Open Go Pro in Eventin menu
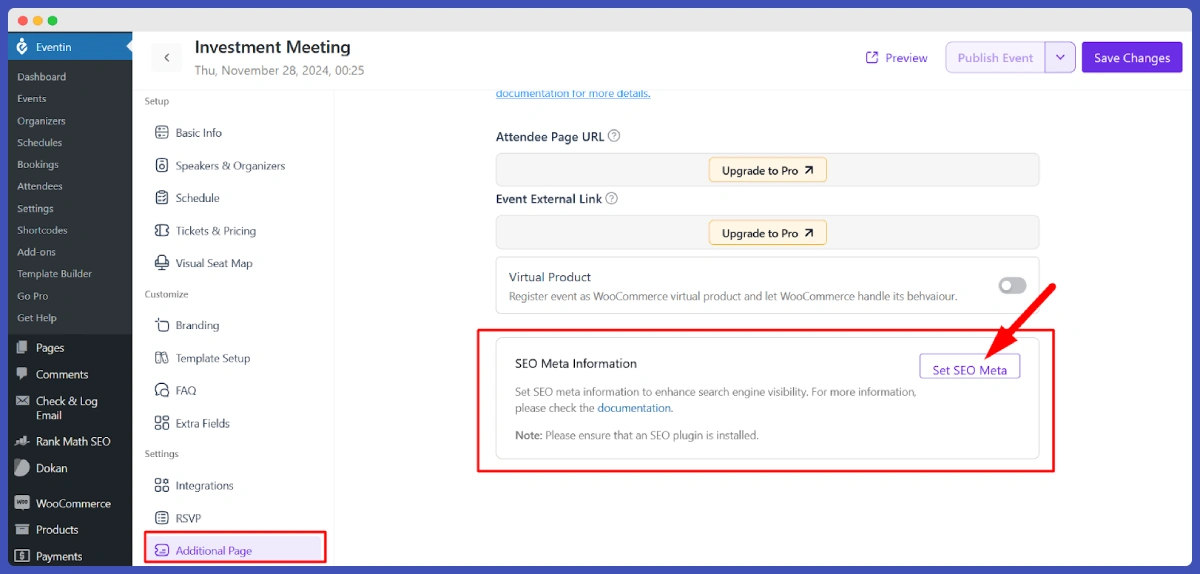1200x574 pixels. point(32,296)
